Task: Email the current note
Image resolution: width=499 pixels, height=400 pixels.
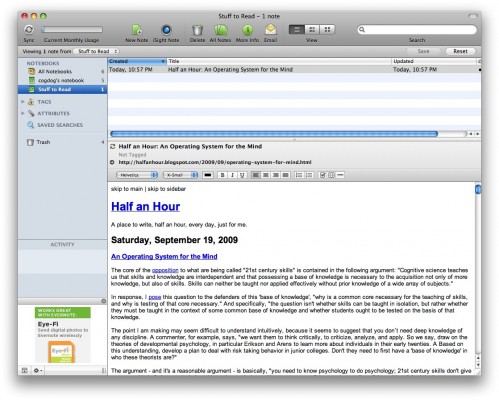Action: [271, 30]
